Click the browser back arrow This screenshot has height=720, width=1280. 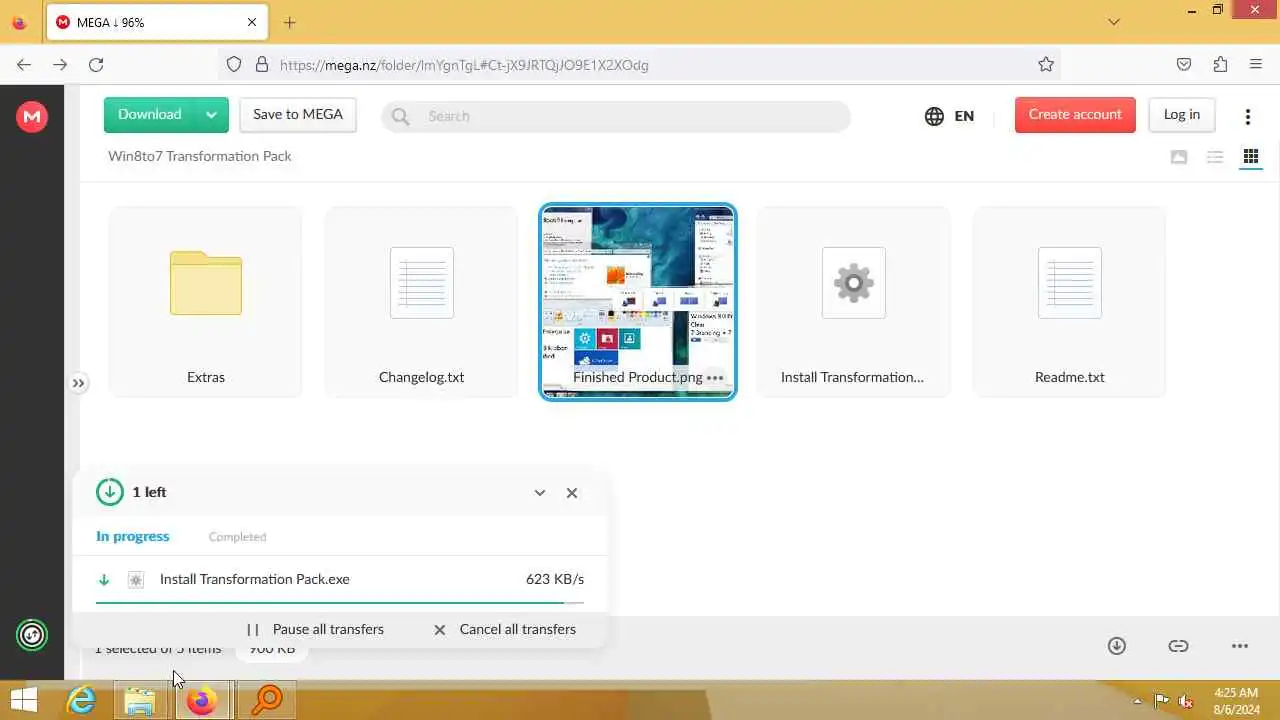[24, 65]
